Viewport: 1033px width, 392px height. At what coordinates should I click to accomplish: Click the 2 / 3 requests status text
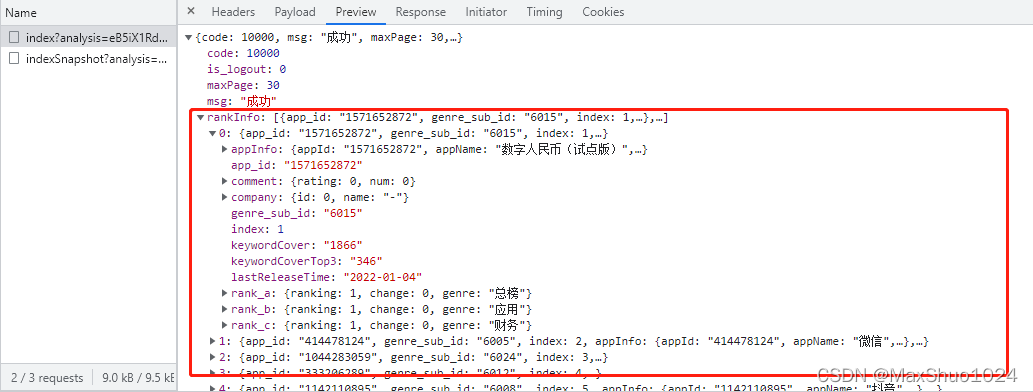[x=47, y=378]
